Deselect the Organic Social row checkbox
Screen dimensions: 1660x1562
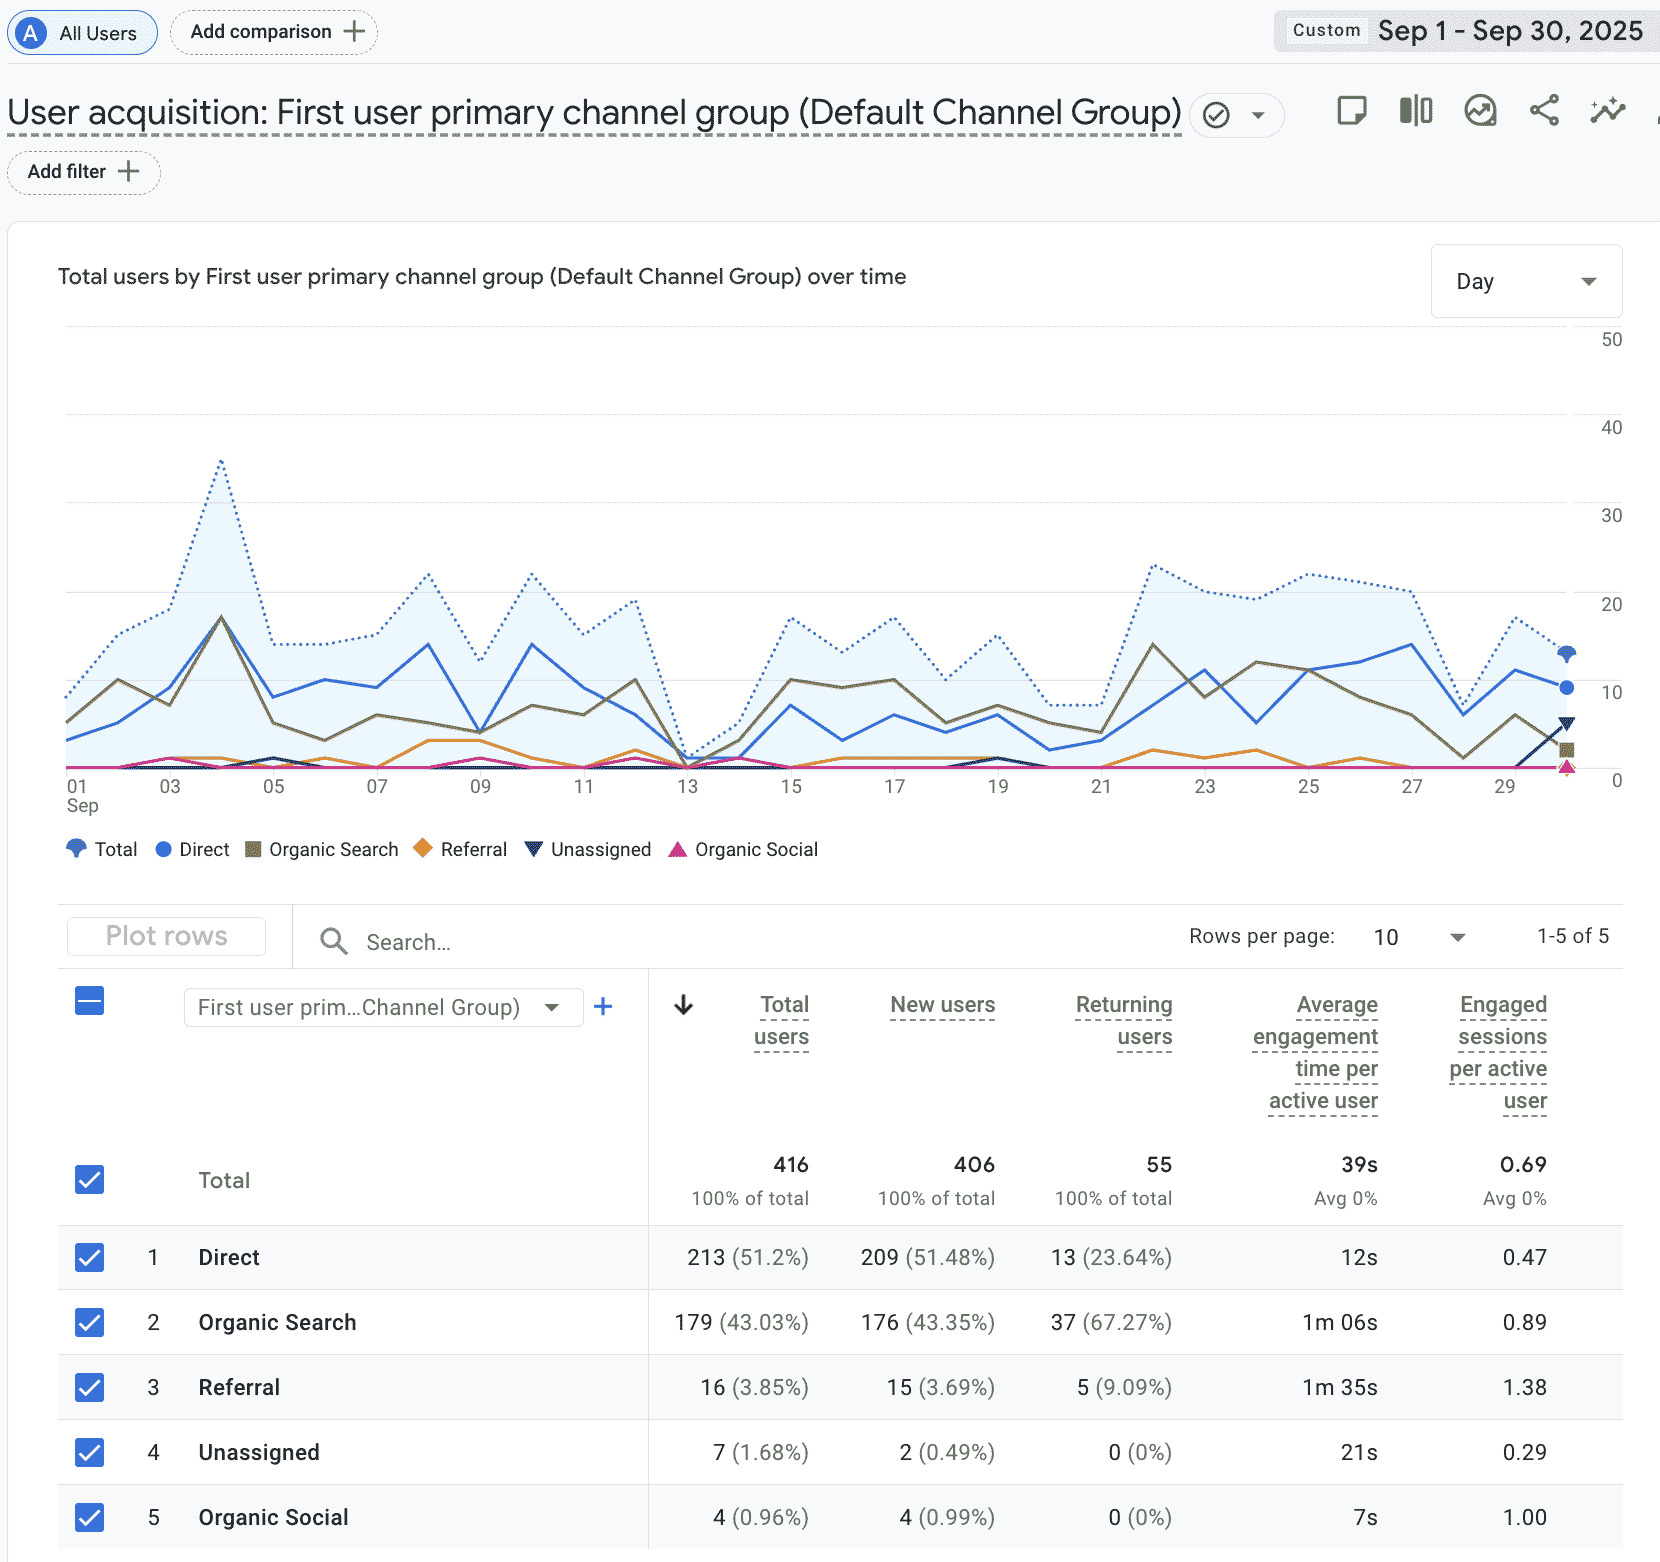click(90, 1517)
